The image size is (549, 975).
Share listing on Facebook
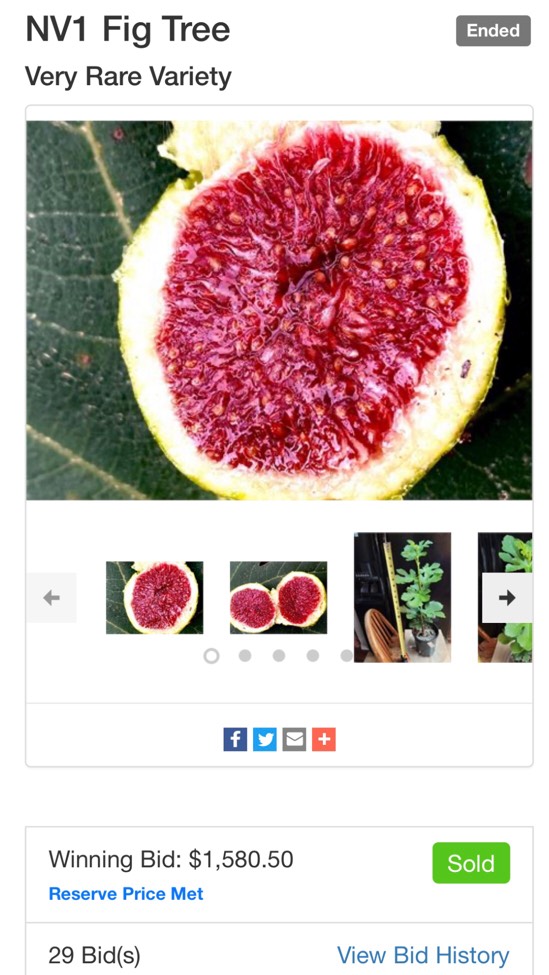pyautogui.click(x=235, y=739)
